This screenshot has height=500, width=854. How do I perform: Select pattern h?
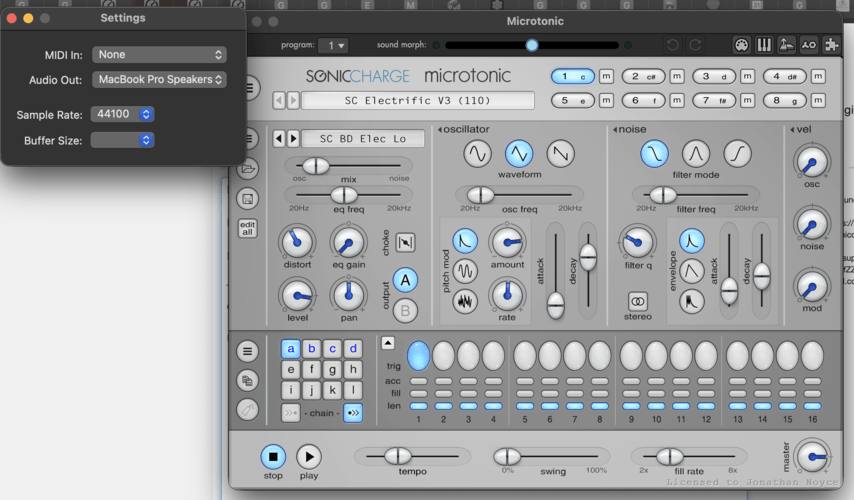[x=353, y=370]
